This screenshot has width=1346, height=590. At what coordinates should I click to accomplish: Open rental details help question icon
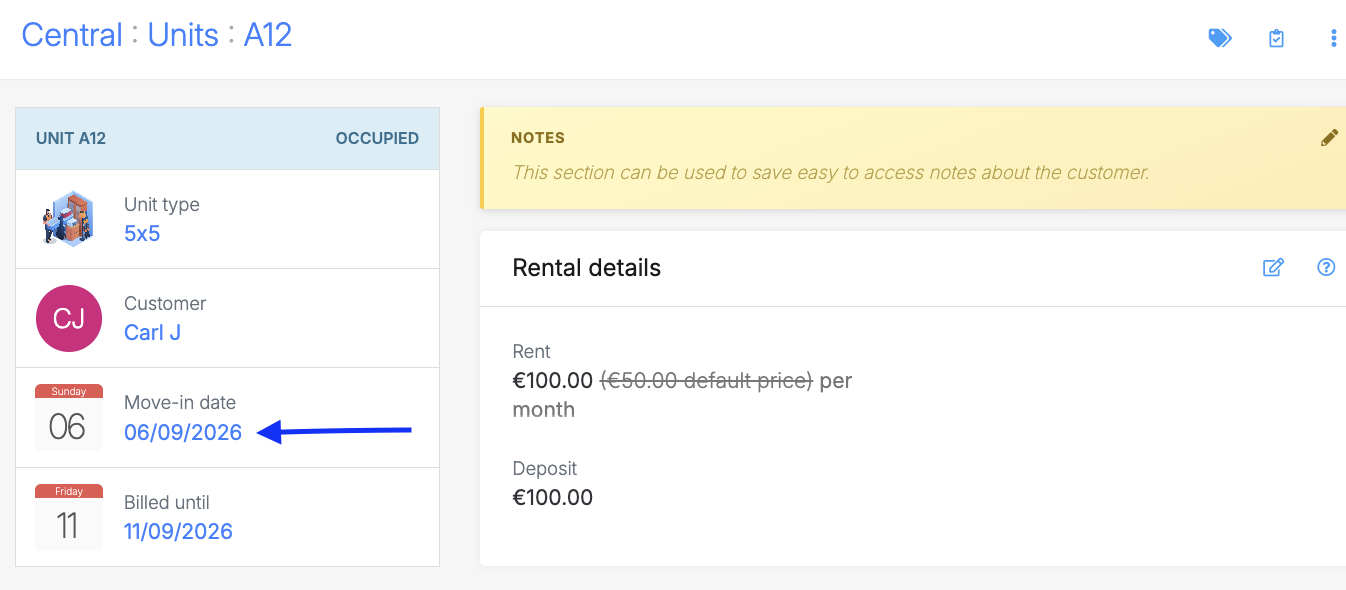1326,267
